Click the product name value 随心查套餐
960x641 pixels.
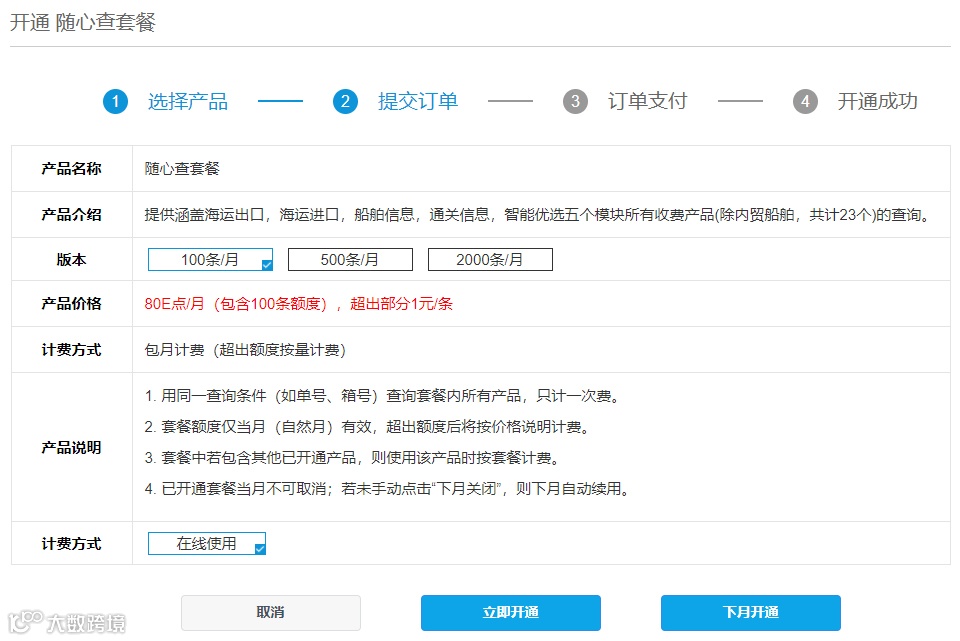click(182, 169)
